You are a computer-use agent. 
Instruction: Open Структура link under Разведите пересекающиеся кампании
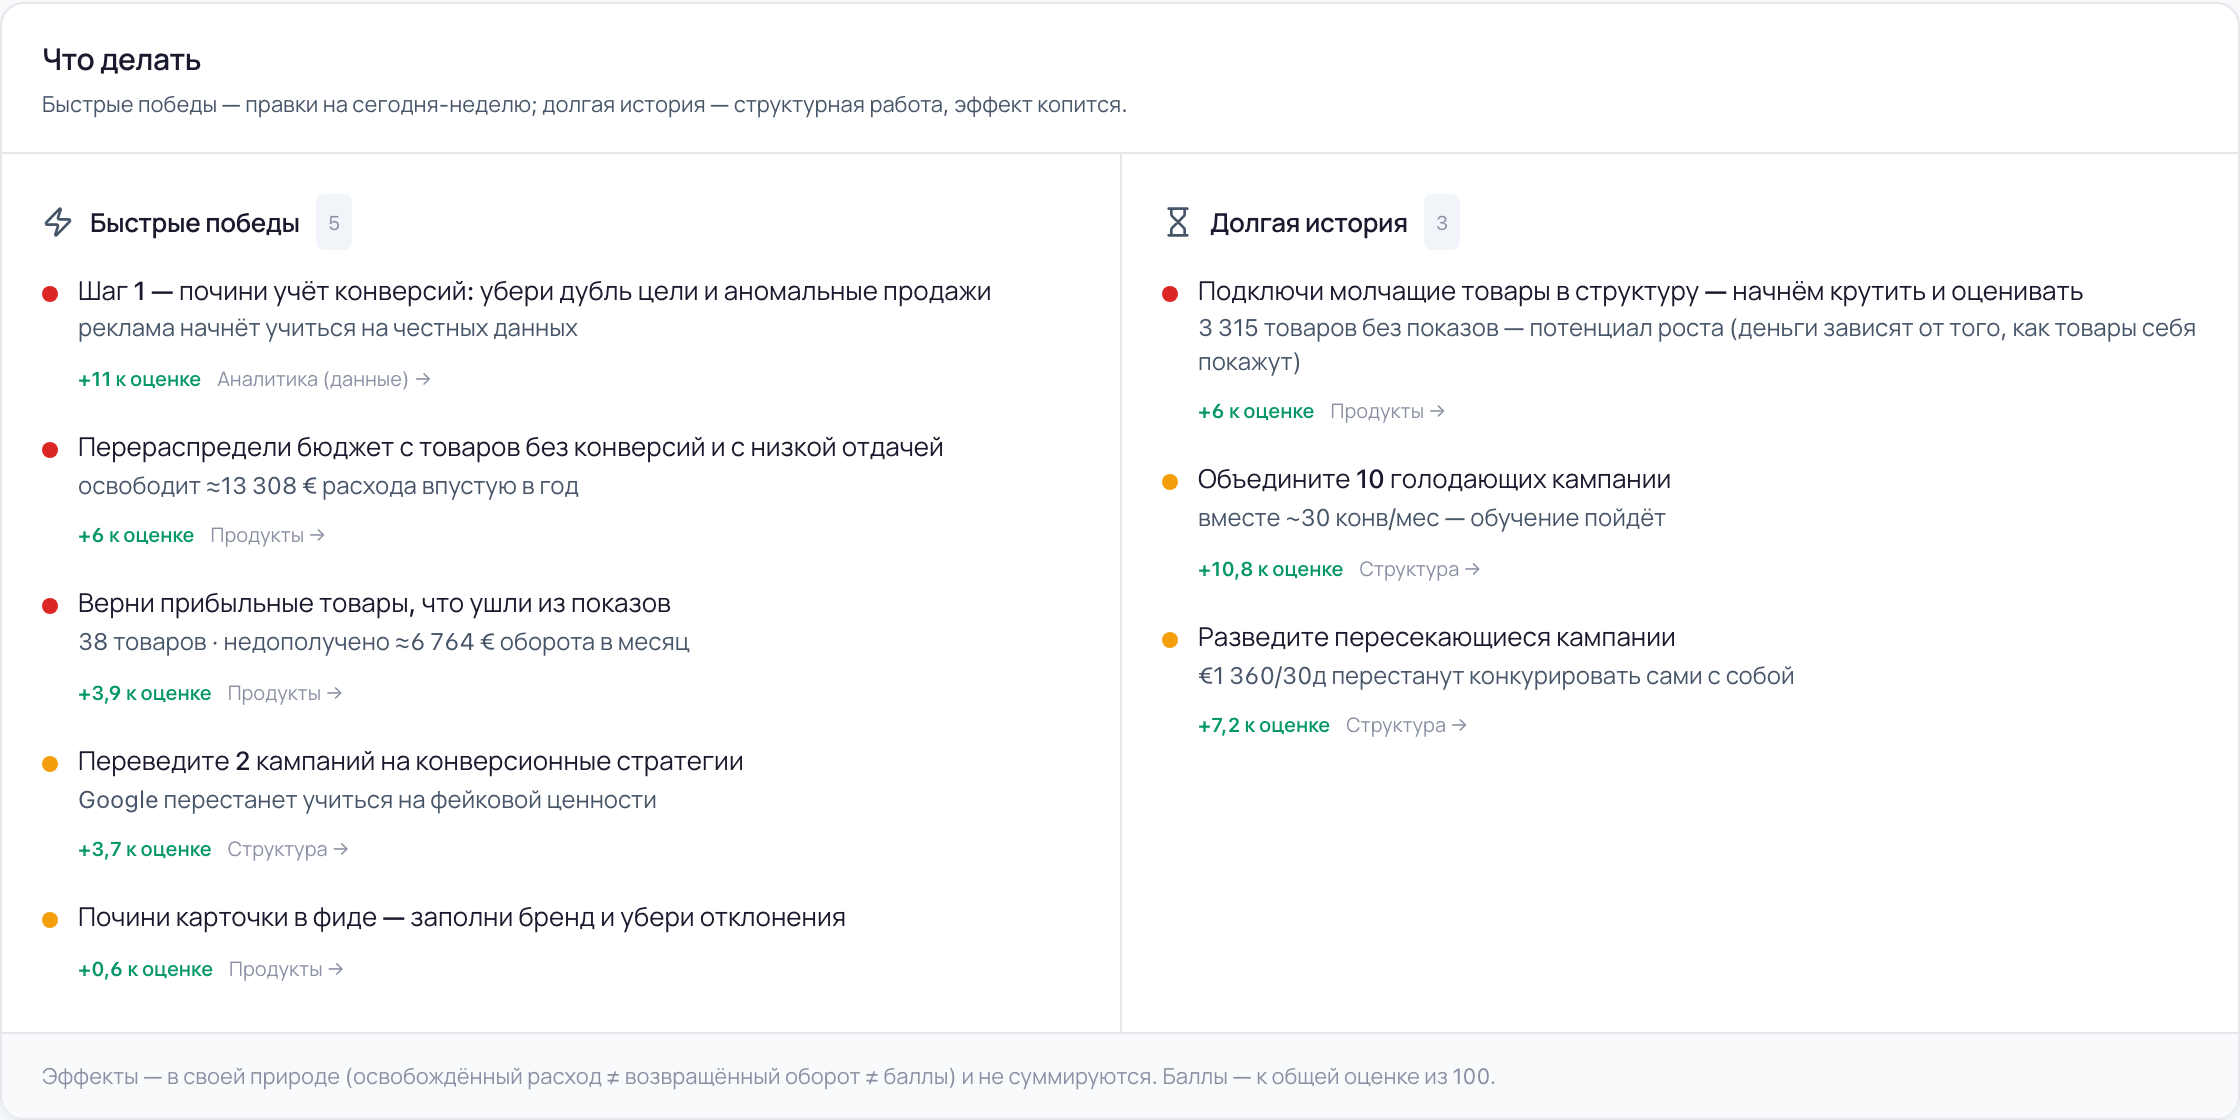(1406, 725)
